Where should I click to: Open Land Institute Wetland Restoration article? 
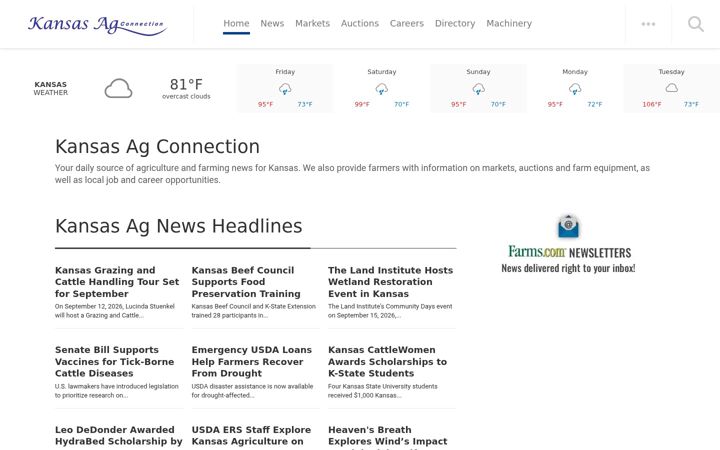click(390, 282)
